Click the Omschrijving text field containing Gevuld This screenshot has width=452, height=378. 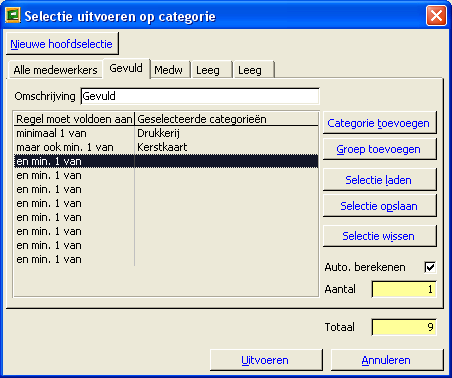[200, 96]
